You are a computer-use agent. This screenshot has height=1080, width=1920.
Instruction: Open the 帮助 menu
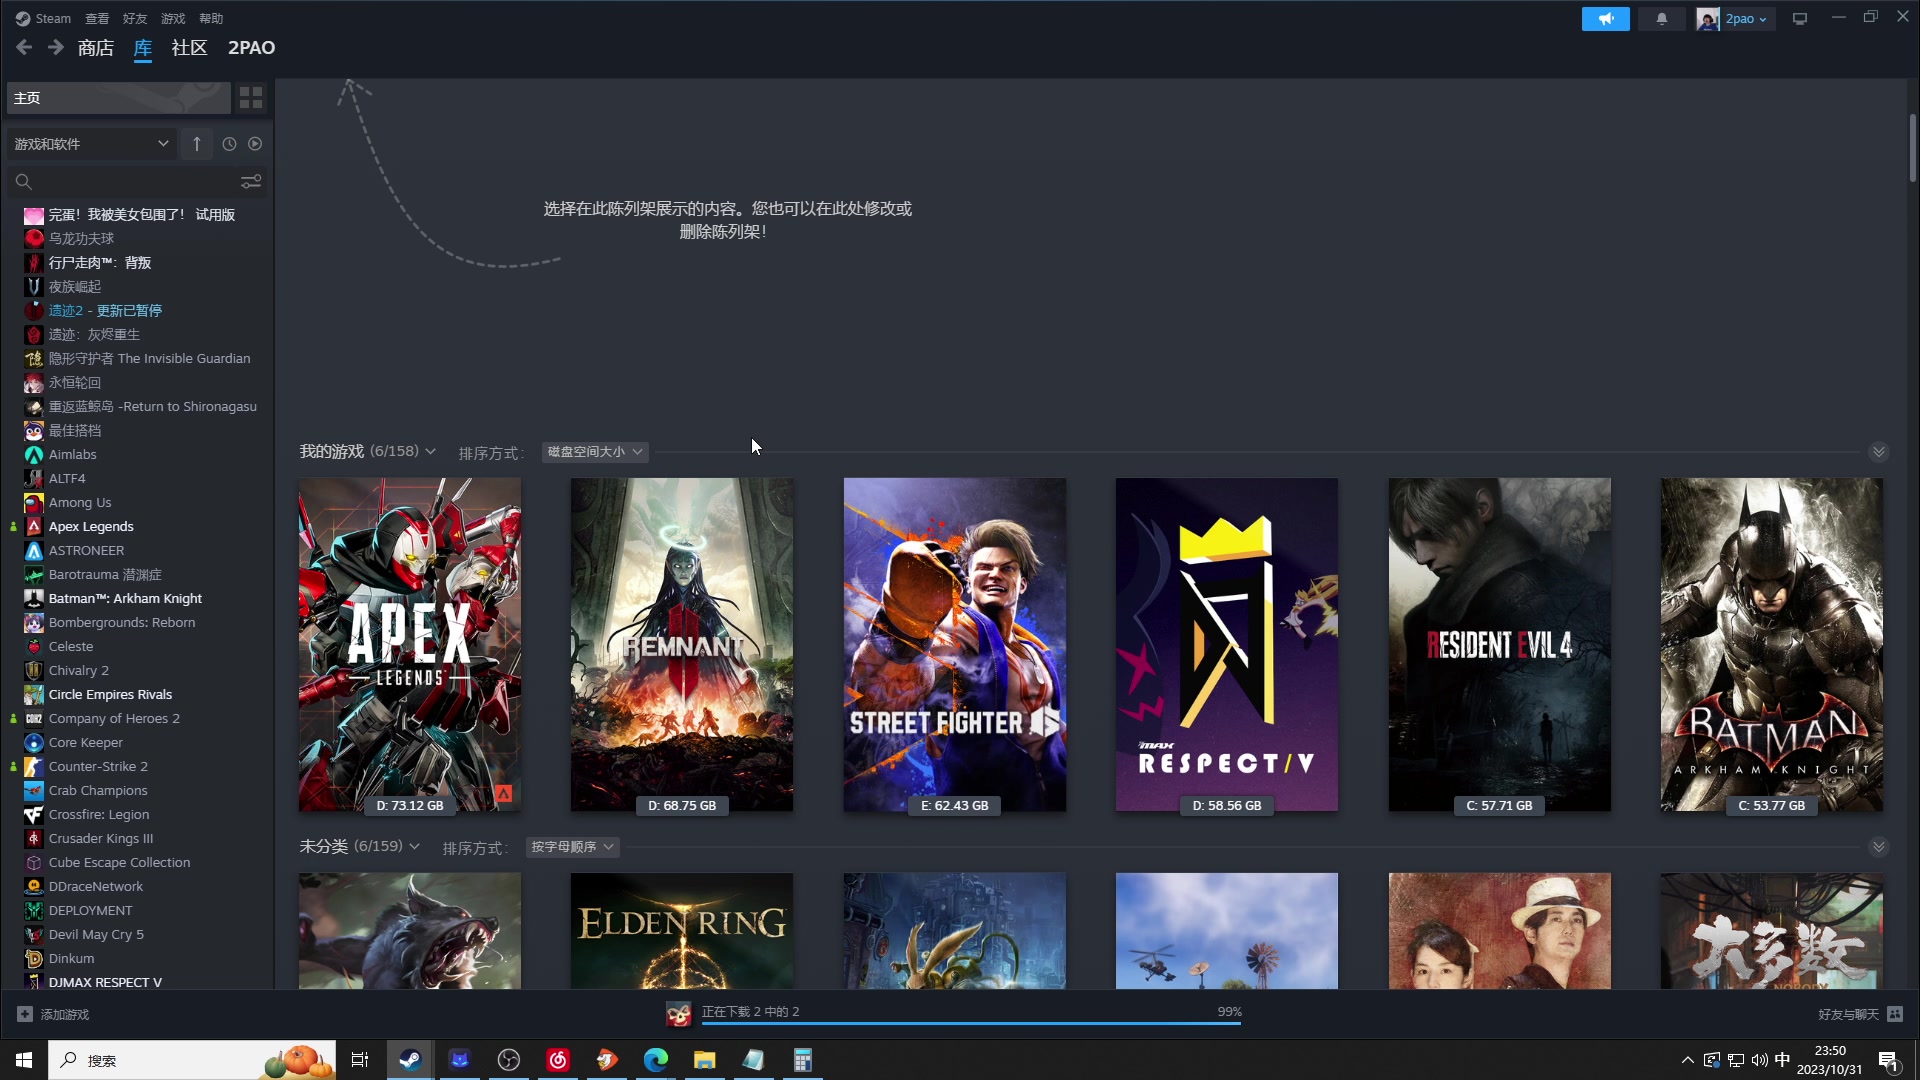211,18
